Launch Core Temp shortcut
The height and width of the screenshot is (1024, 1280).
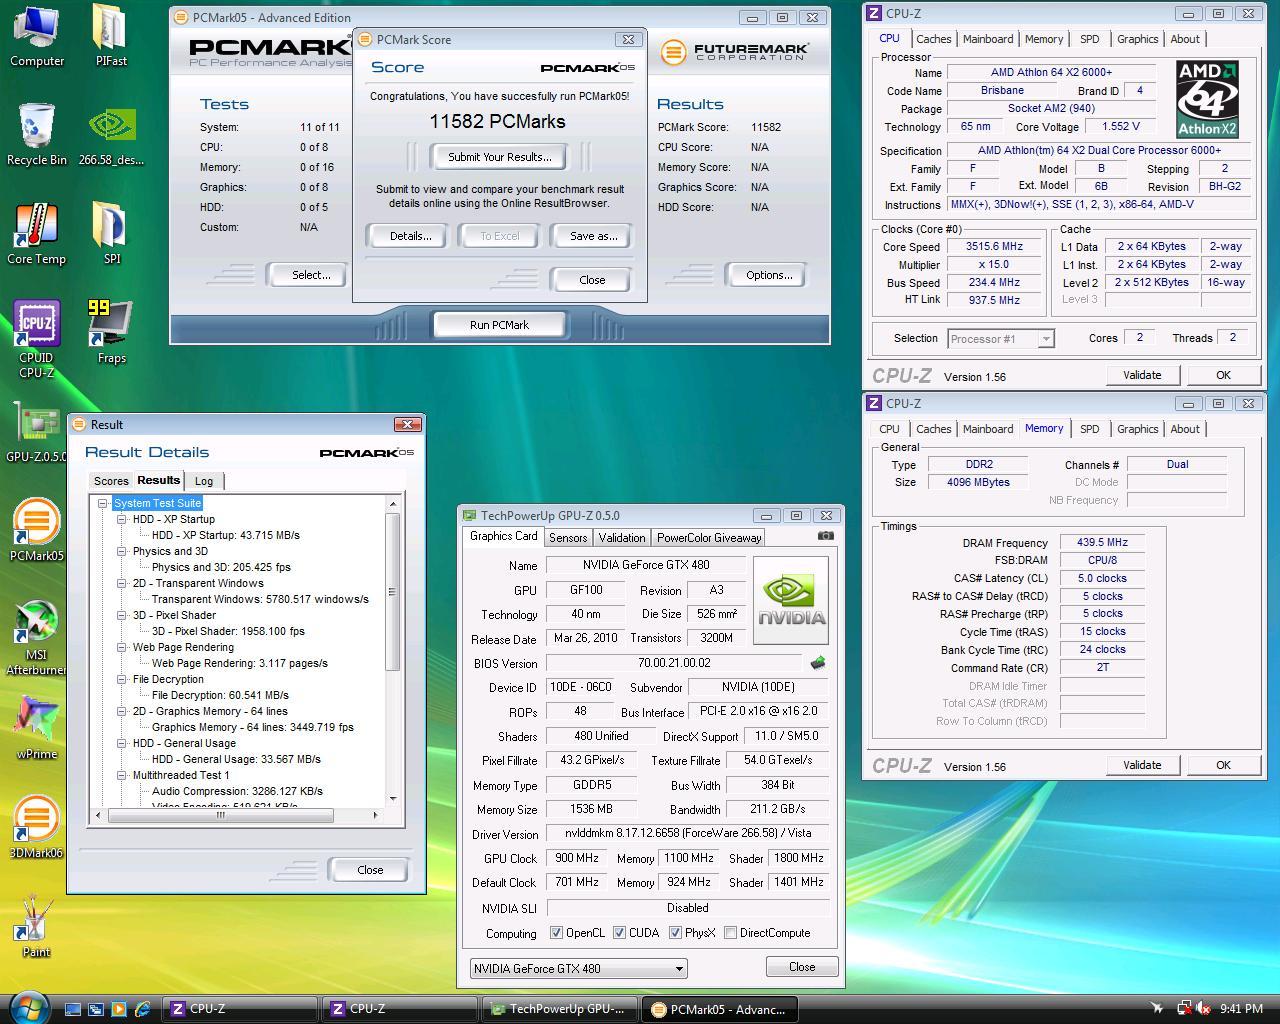37,234
